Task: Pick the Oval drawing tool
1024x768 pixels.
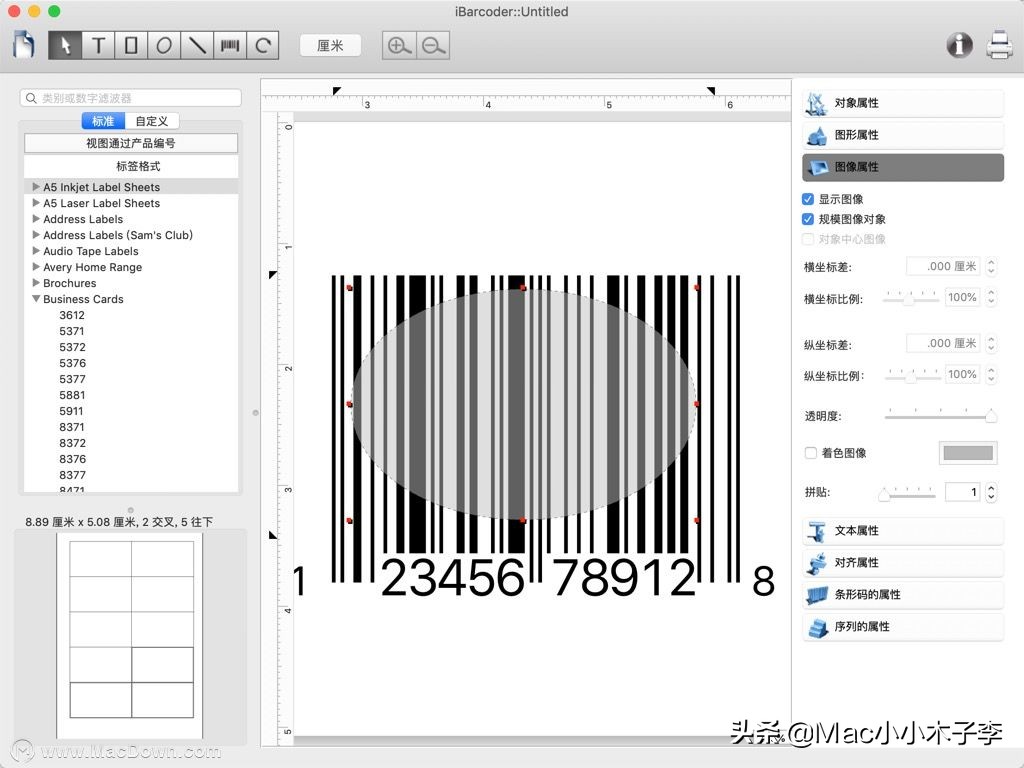Action: point(165,45)
